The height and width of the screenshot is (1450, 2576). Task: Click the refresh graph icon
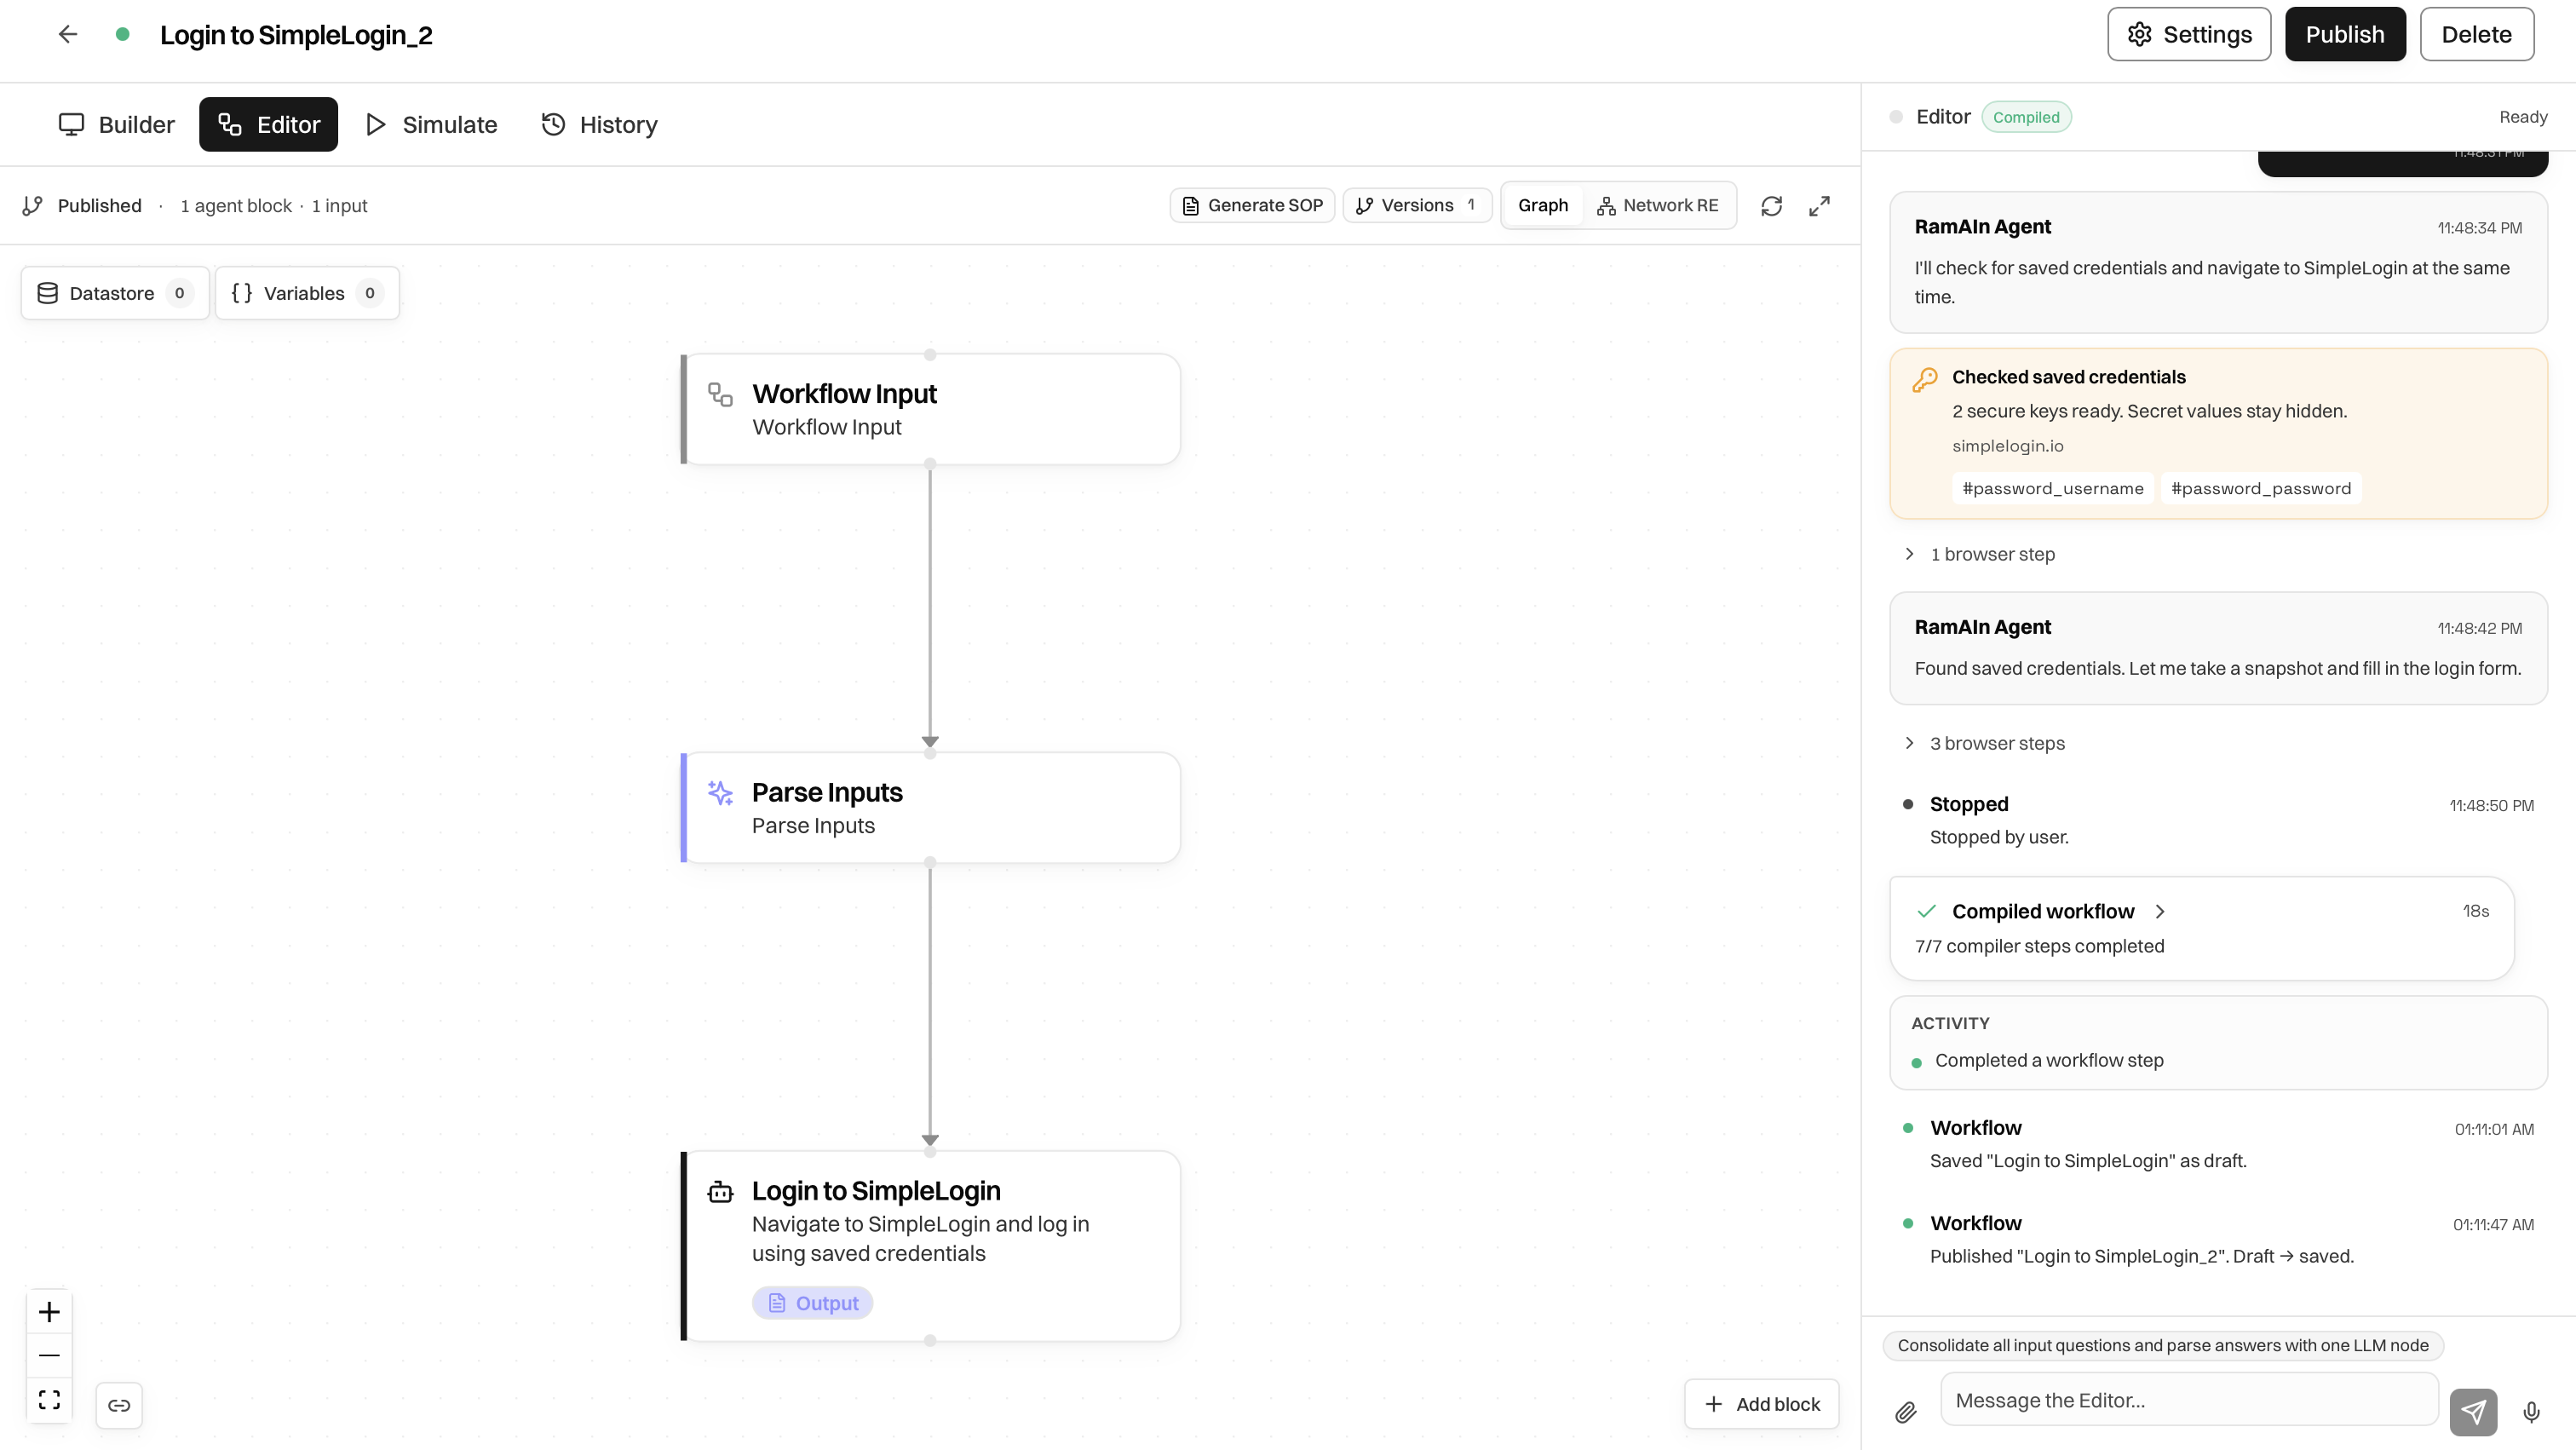click(x=1771, y=205)
